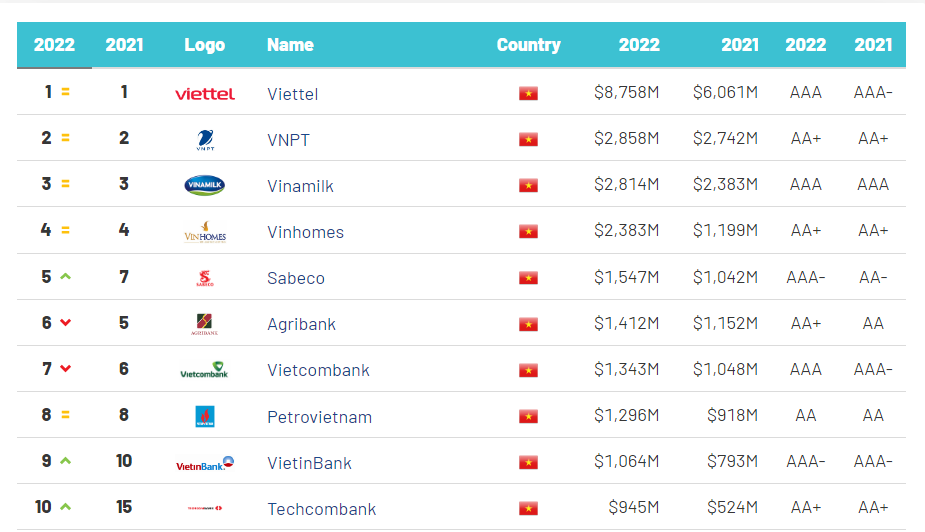Click the Agribank logo
Viewport: 925px width, 532px height.
point(205,324)
